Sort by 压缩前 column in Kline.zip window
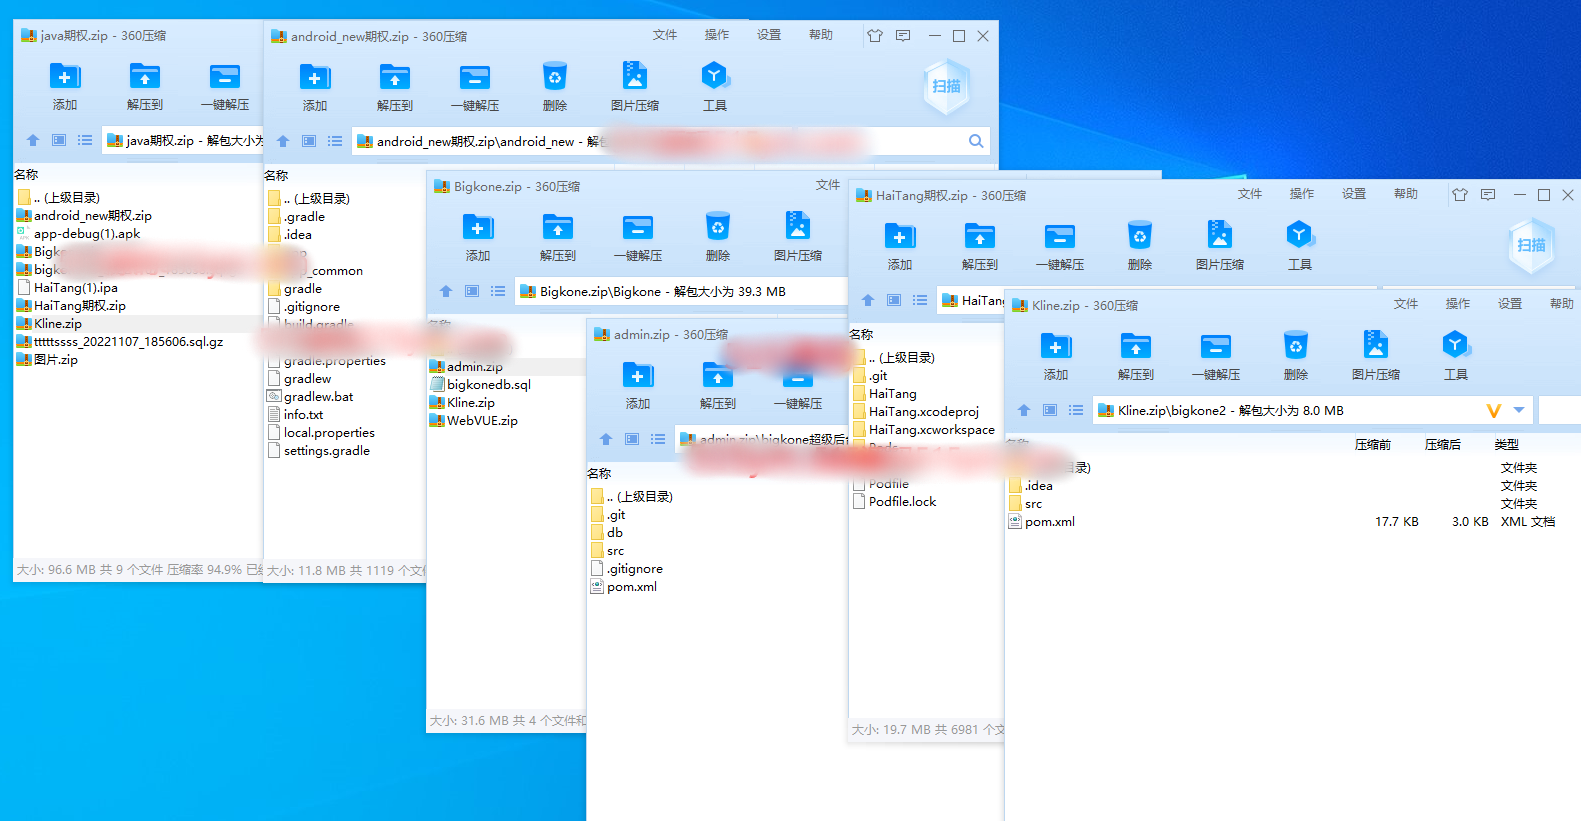The image size is (1581, 821). [1372, 445]
